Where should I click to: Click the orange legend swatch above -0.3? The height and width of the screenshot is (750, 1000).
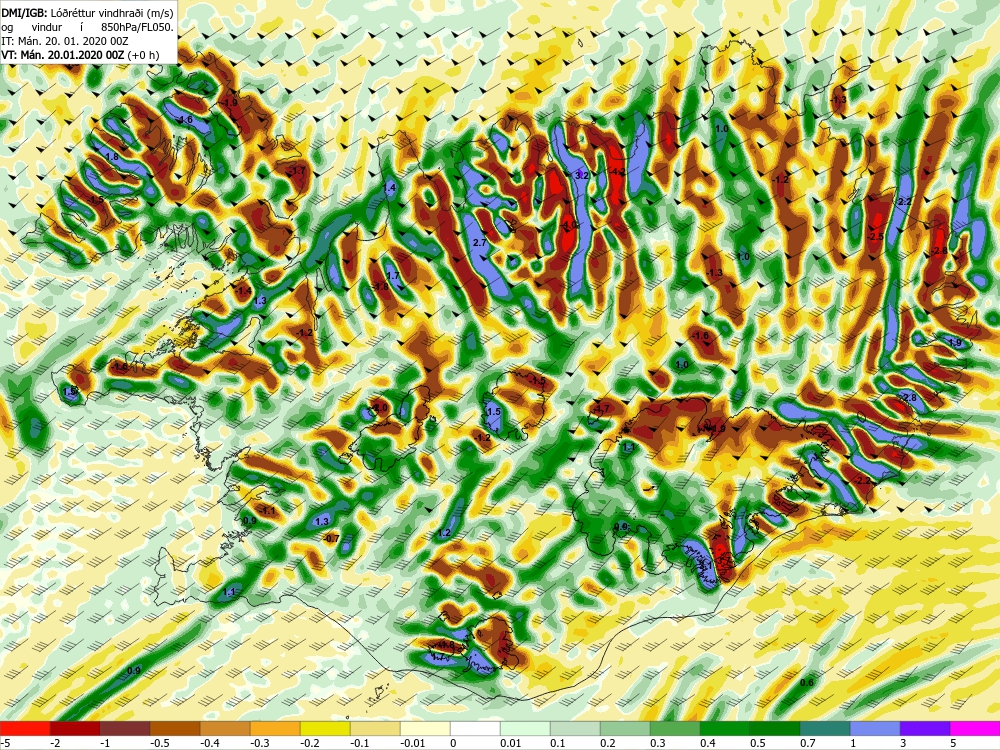tap(275, 728)
